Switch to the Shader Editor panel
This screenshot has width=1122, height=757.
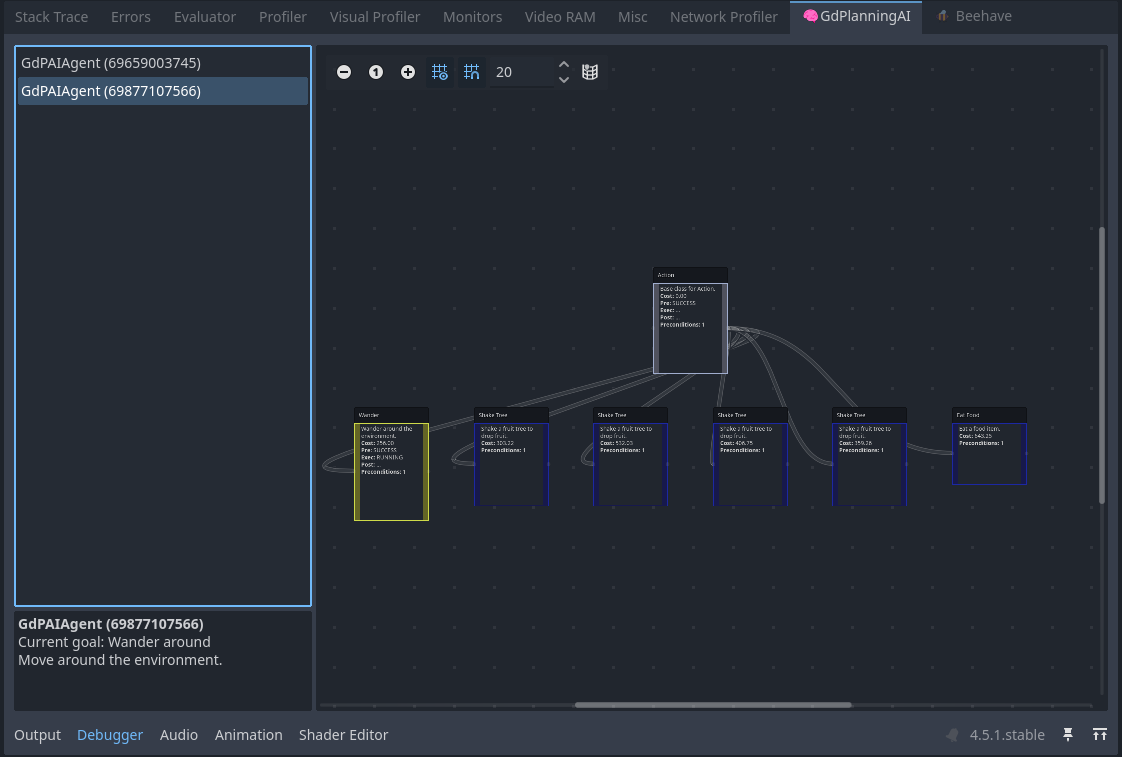point(343,735)
